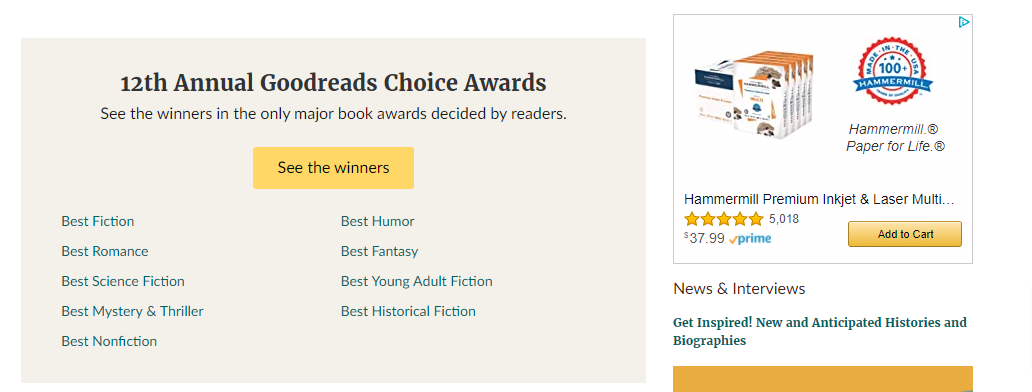This screenshot has width=1032, height=392.
Task: Click the Hammermill Made in USA badge
Action: (x=892, y=72)
